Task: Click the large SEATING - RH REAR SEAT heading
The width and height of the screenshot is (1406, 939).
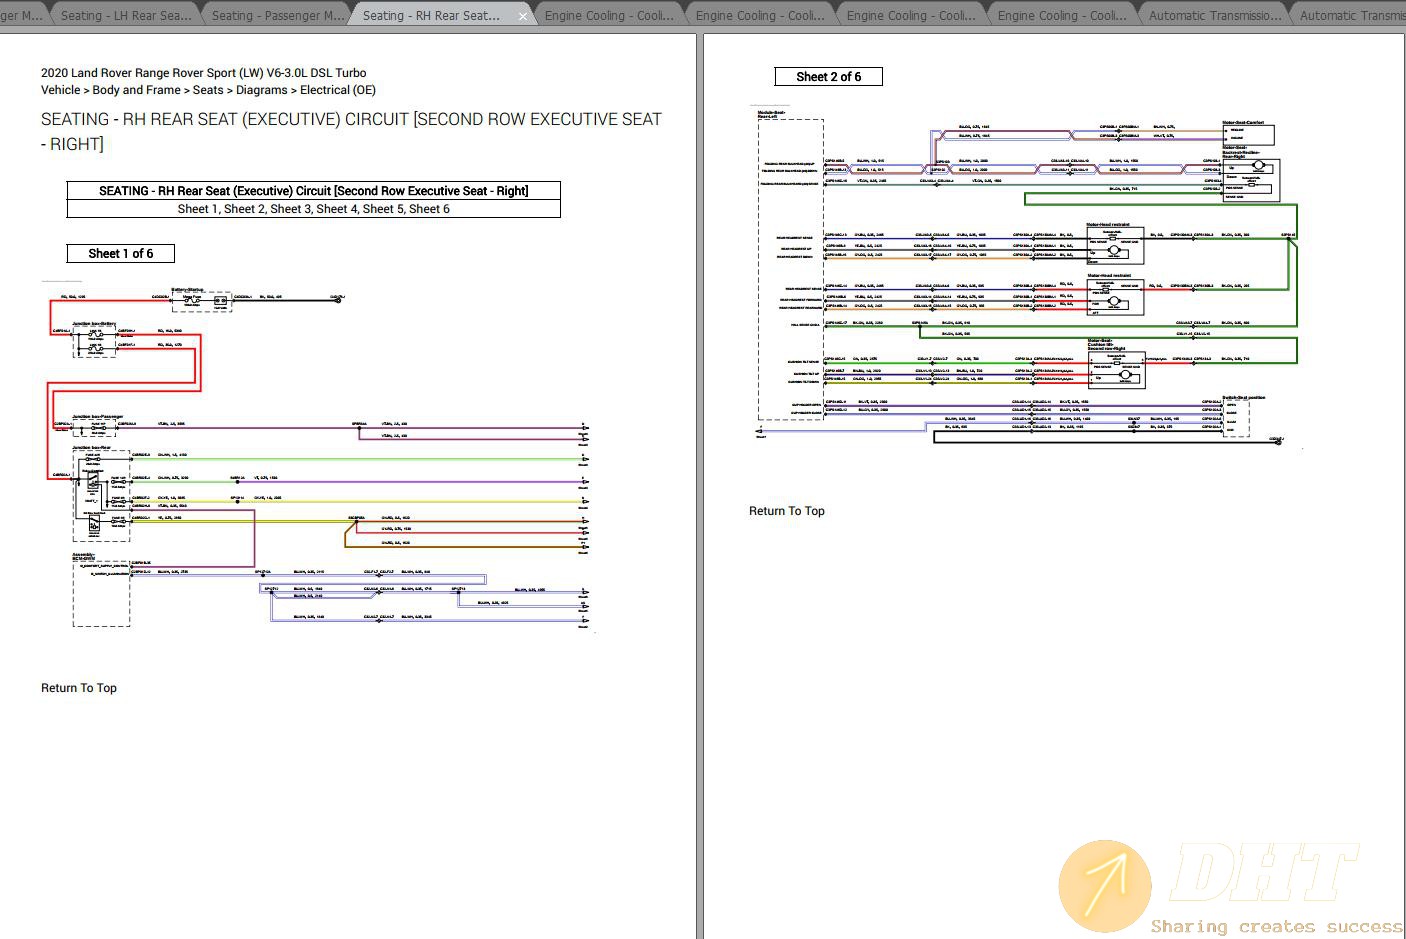Action: point(351,131)
